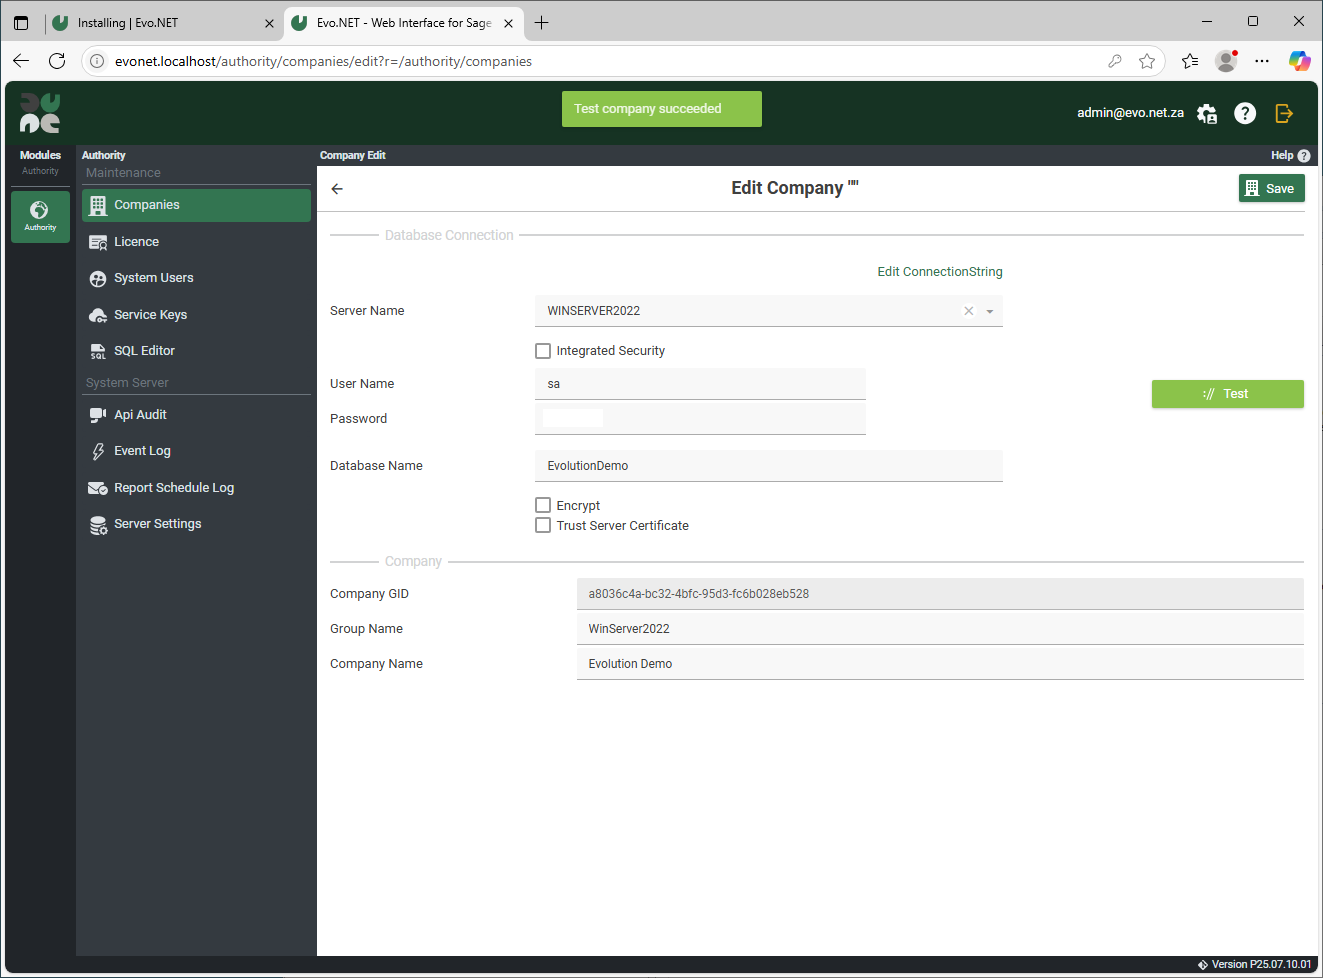Click the Database Name field
The height and width of the screenshot is (978, 1323).
(x=769, y=466)
